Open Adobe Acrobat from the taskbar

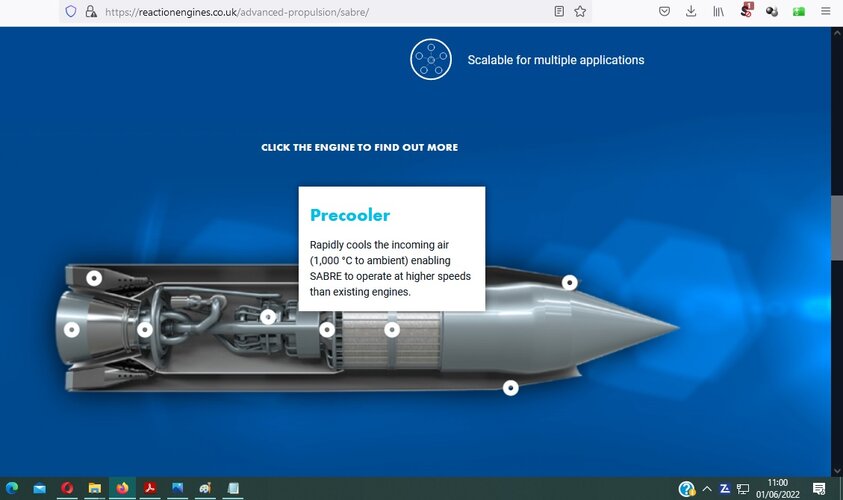150,488
